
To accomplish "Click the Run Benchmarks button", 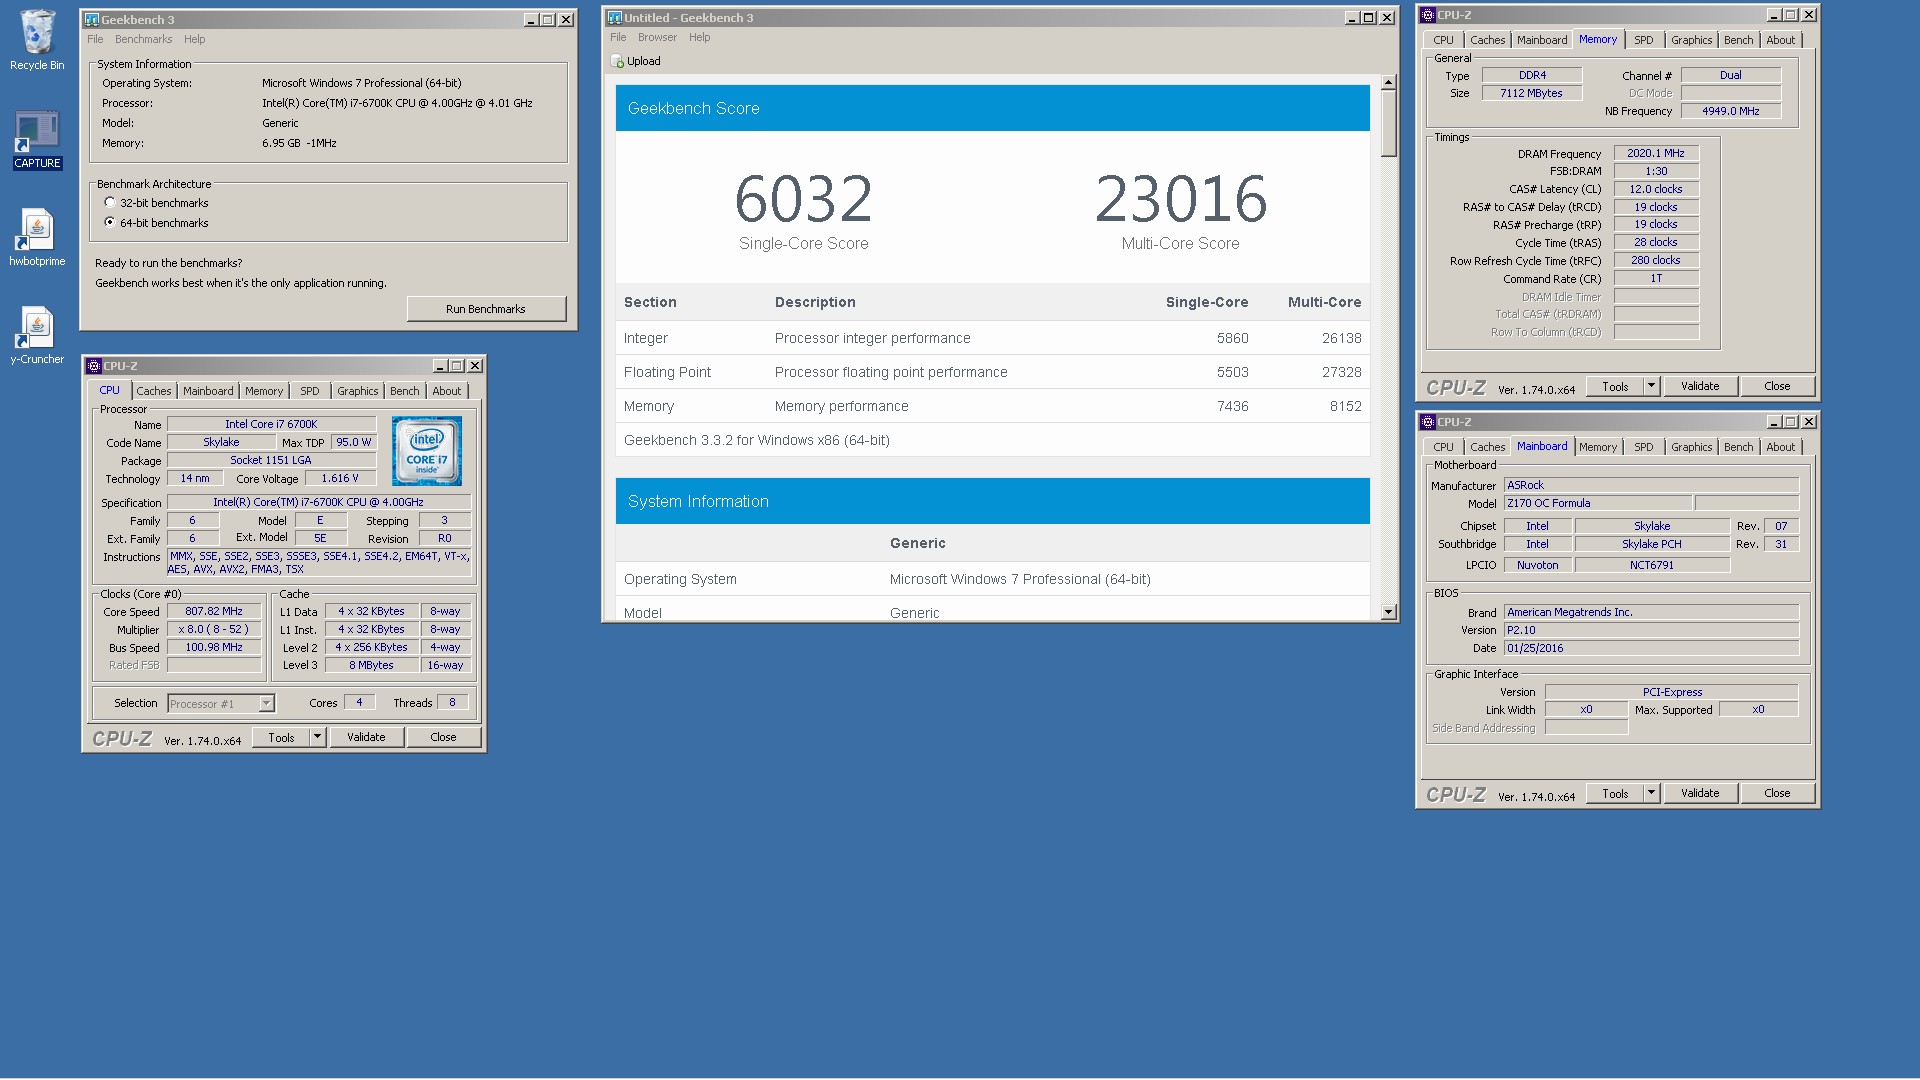I will tap(486, 309).
